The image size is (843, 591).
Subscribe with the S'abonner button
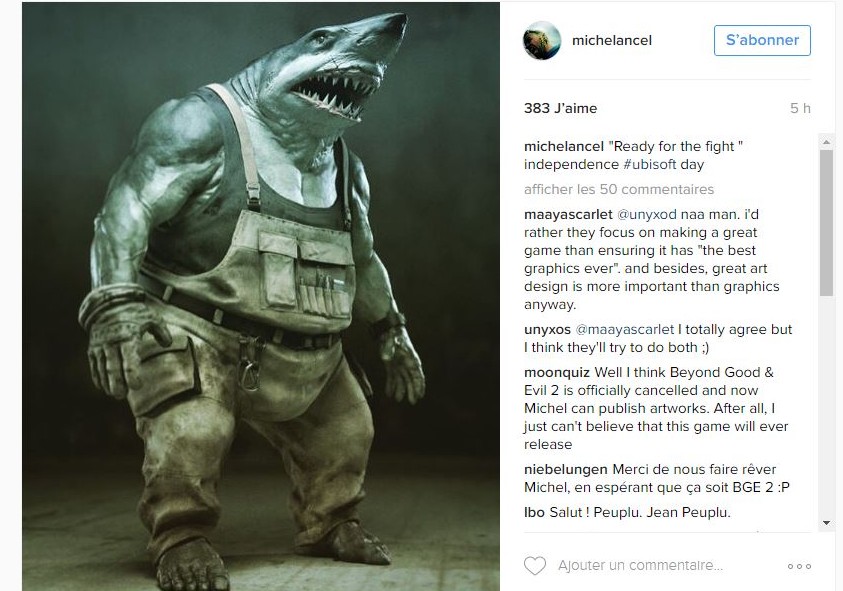(x=762, y=40)
